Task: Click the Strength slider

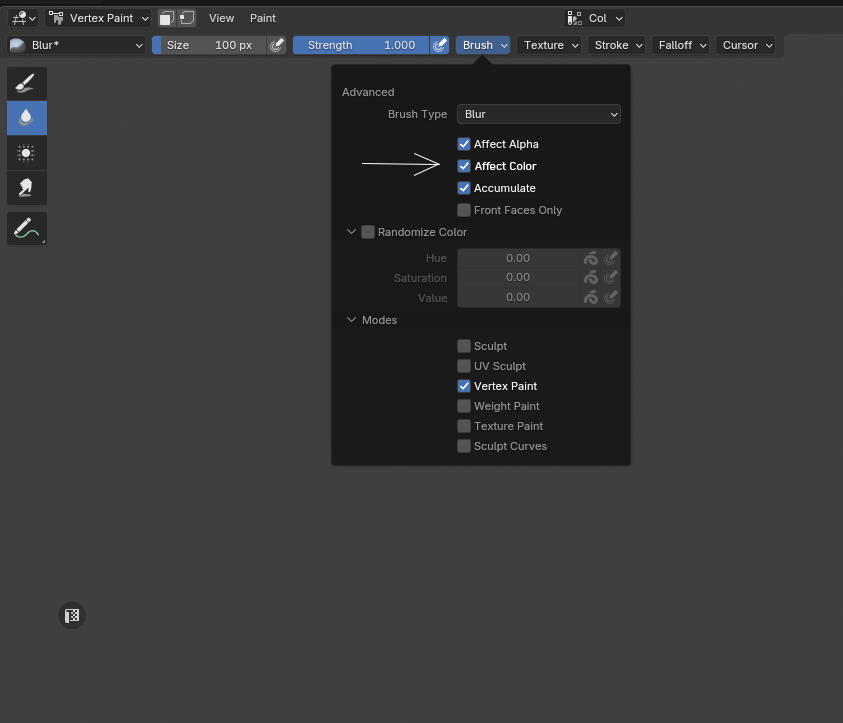Action: (361, 45)
